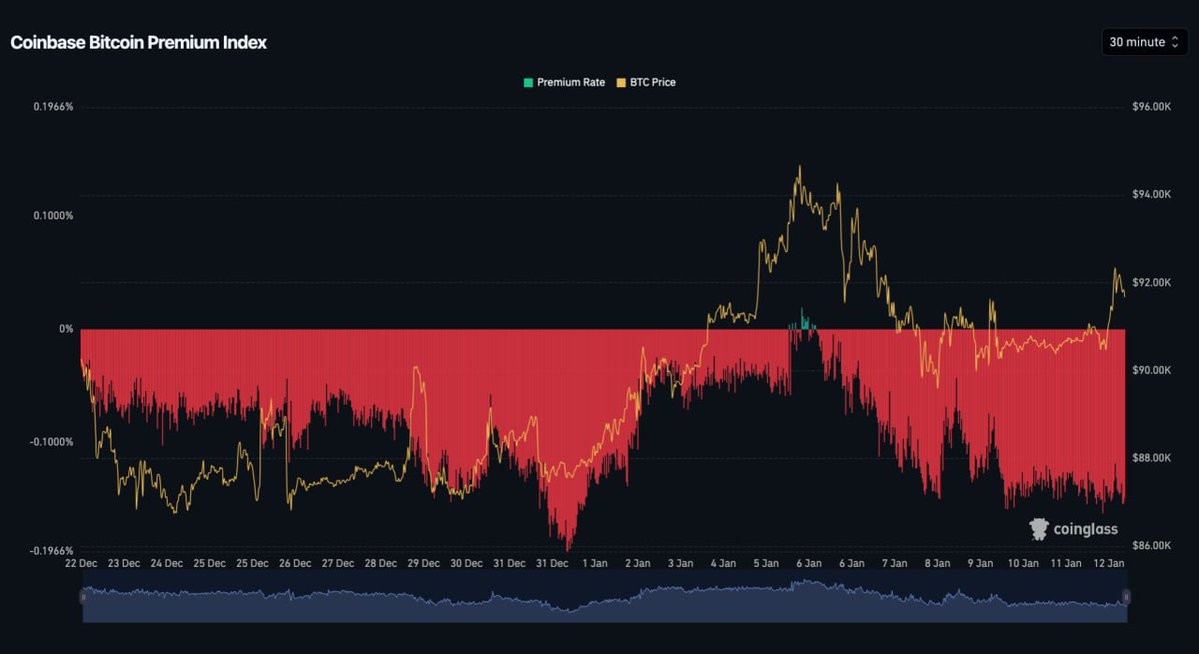1199x654 pixels.
Task: Click the 10 Jan date label
Action: (1023, 563)
